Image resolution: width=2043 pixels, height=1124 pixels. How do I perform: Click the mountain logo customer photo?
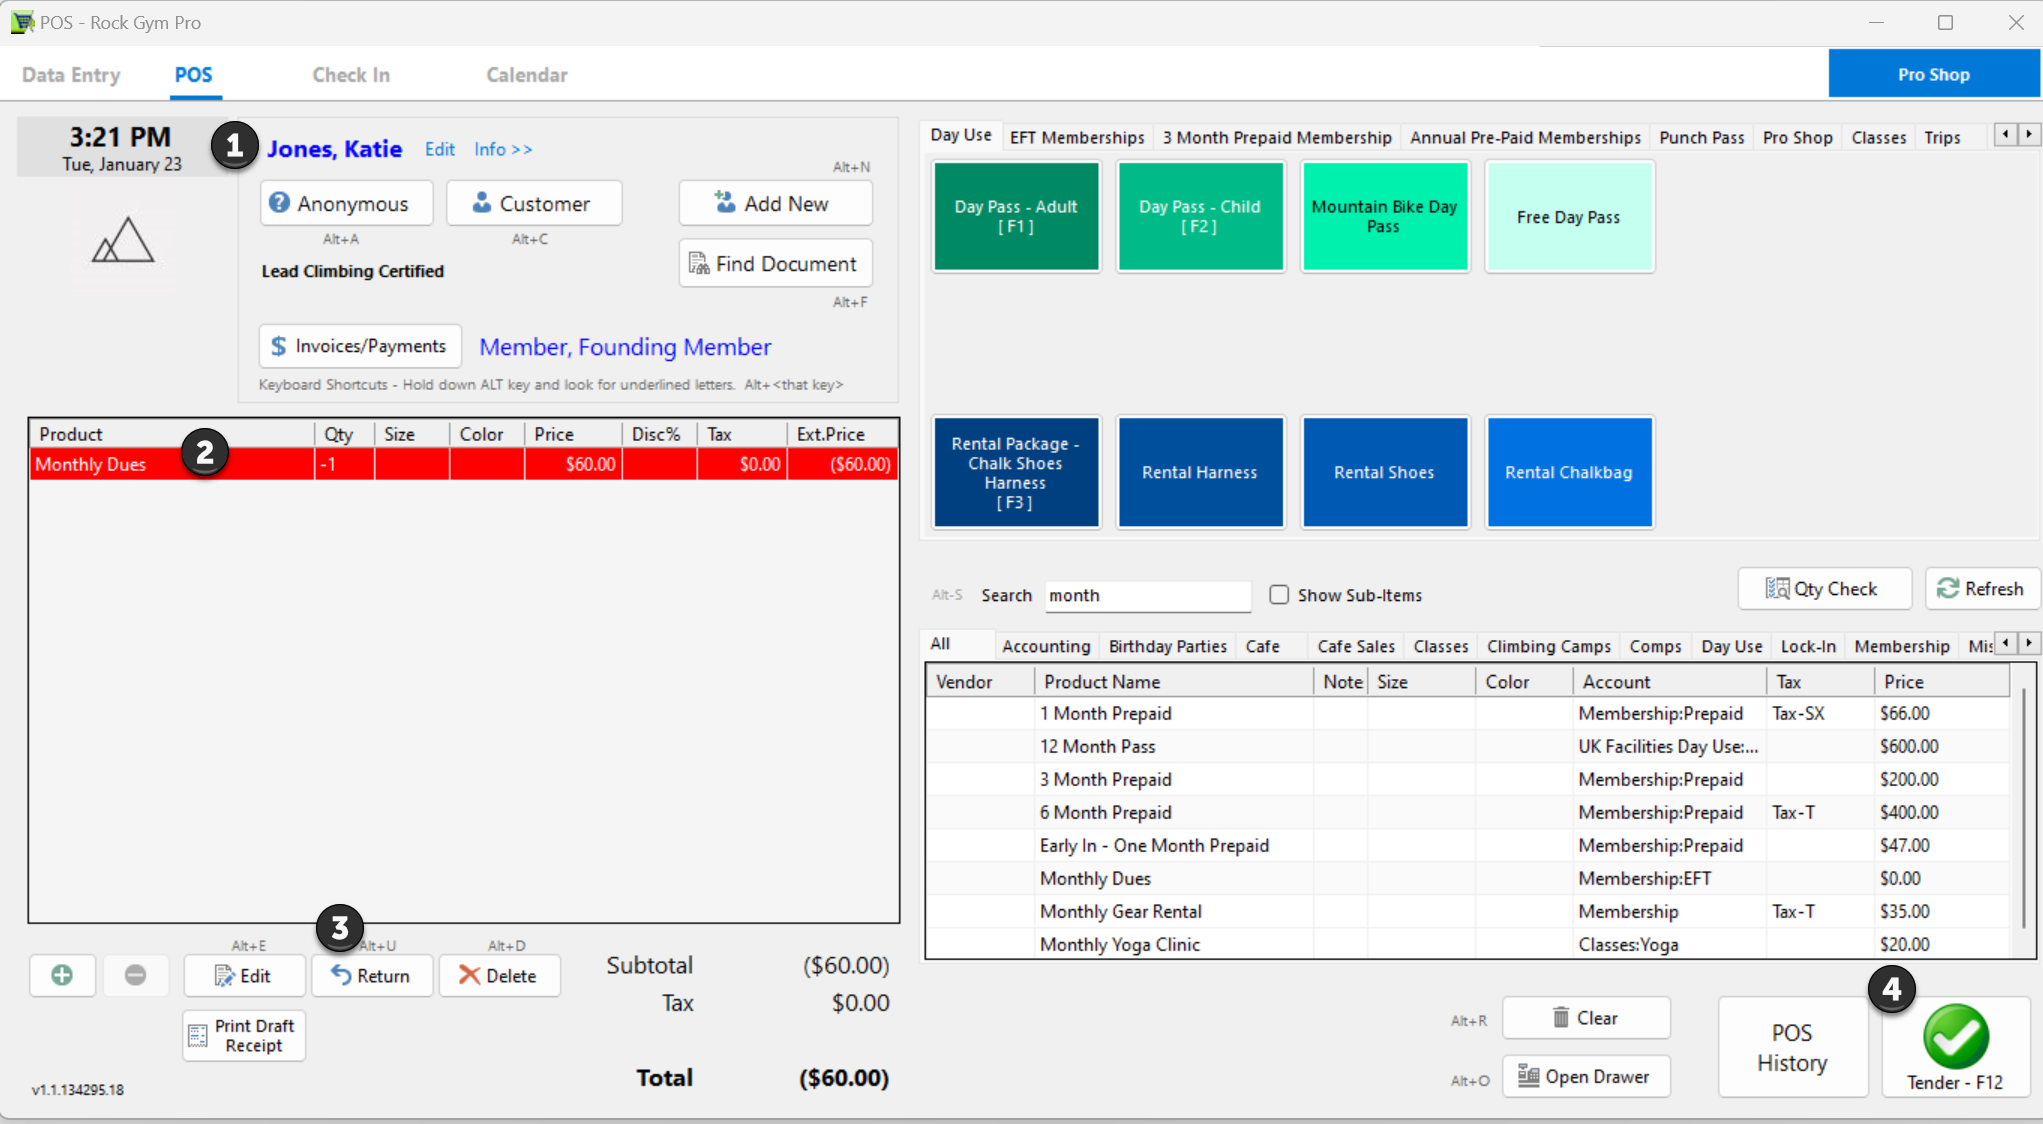pos(123,240)
